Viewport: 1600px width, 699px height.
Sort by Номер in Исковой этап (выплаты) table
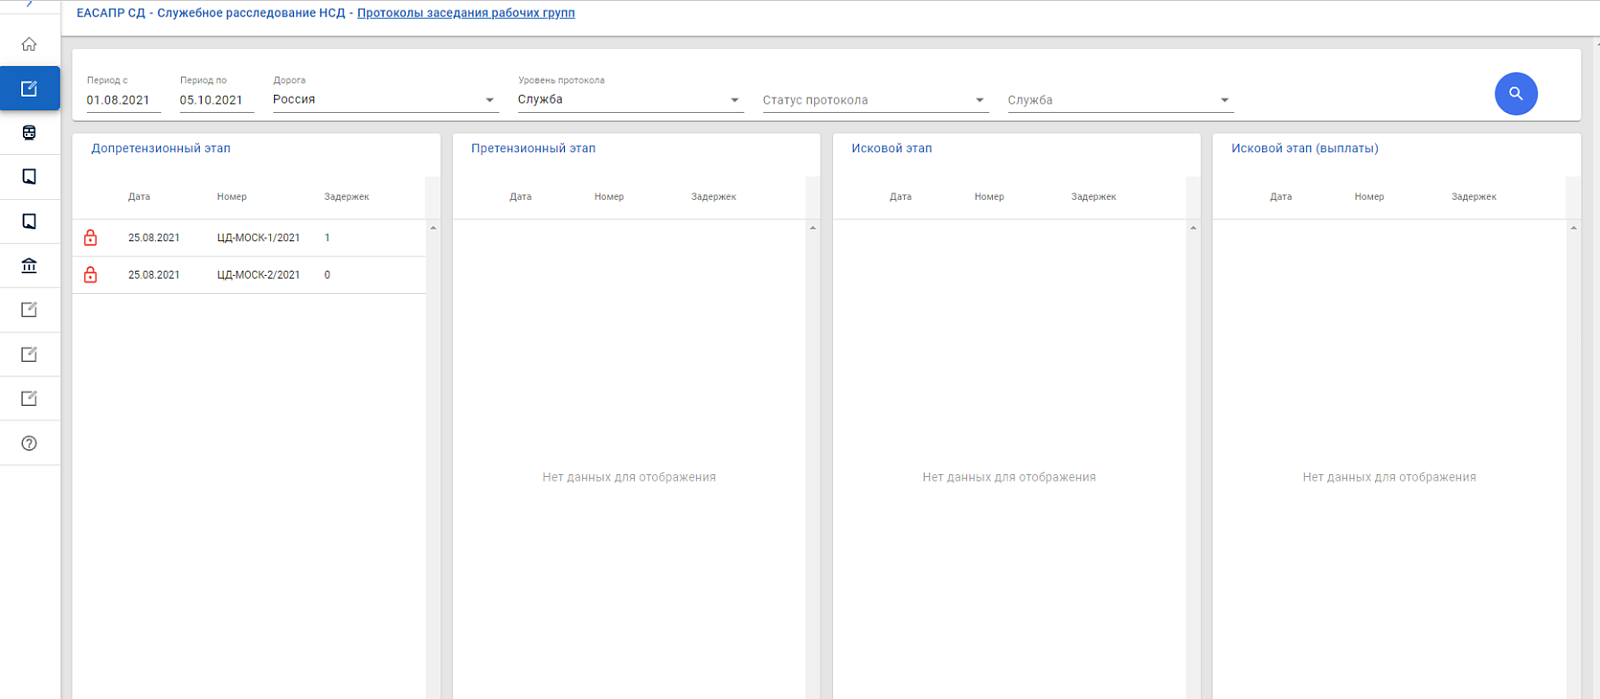(1370, 197)
